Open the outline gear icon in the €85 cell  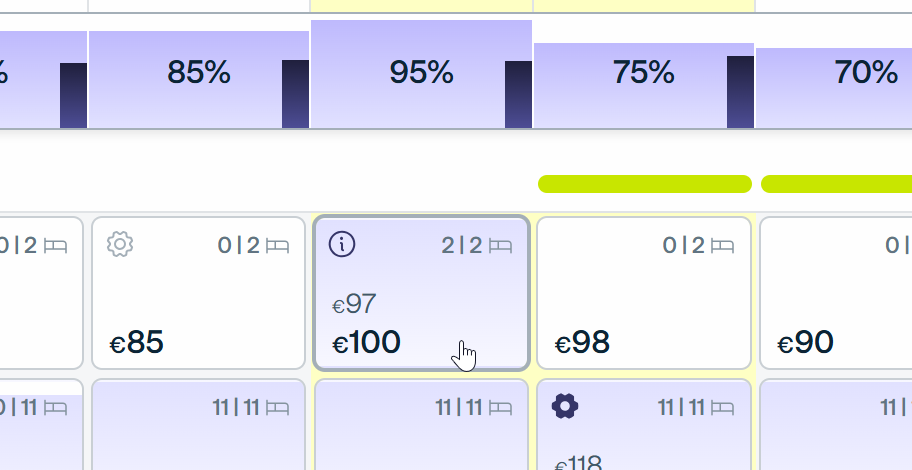tap(120, 244)
